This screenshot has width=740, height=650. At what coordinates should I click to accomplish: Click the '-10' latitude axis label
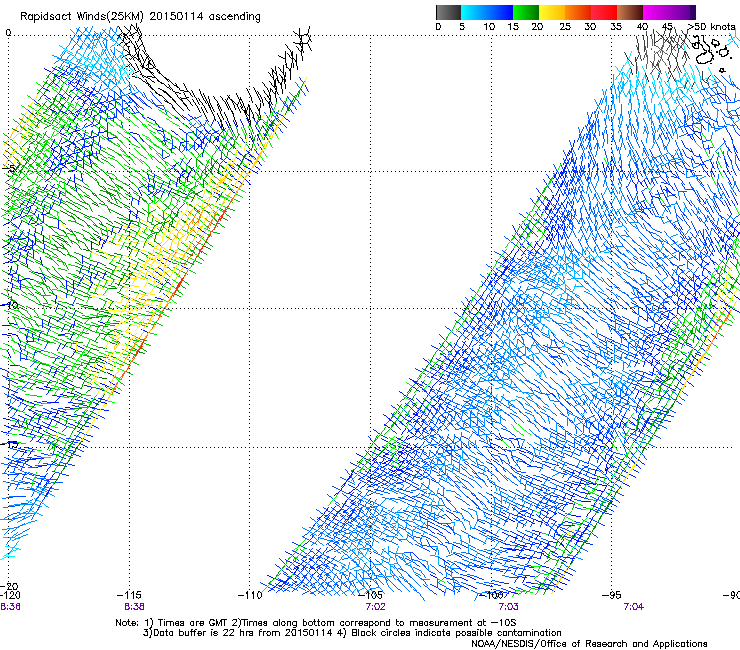(x=10, y=305)
